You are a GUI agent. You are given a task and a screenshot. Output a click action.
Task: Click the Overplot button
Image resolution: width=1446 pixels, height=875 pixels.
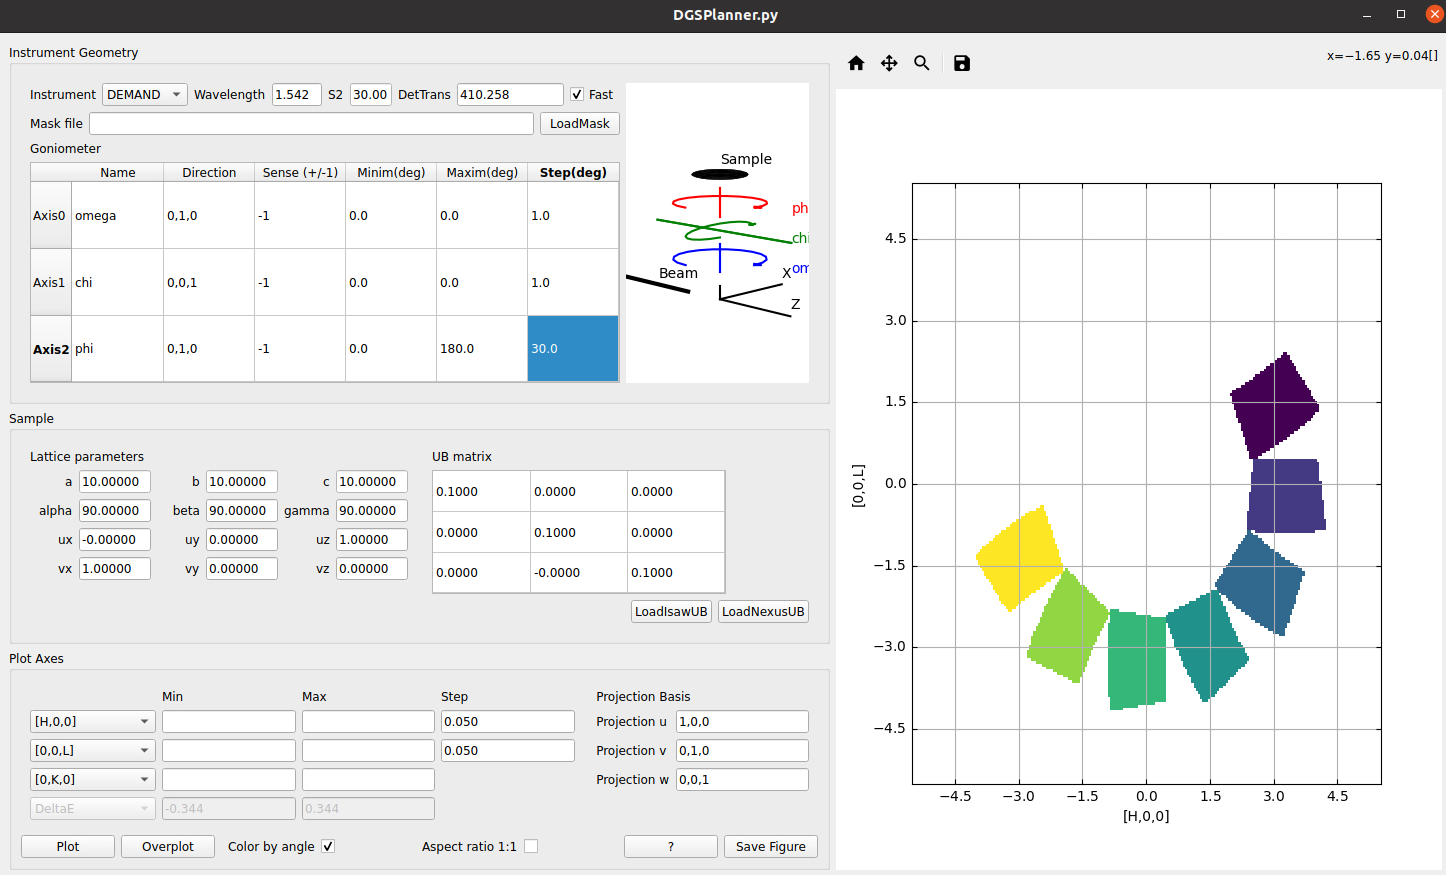pyautogui.click(x=168, y=846)
